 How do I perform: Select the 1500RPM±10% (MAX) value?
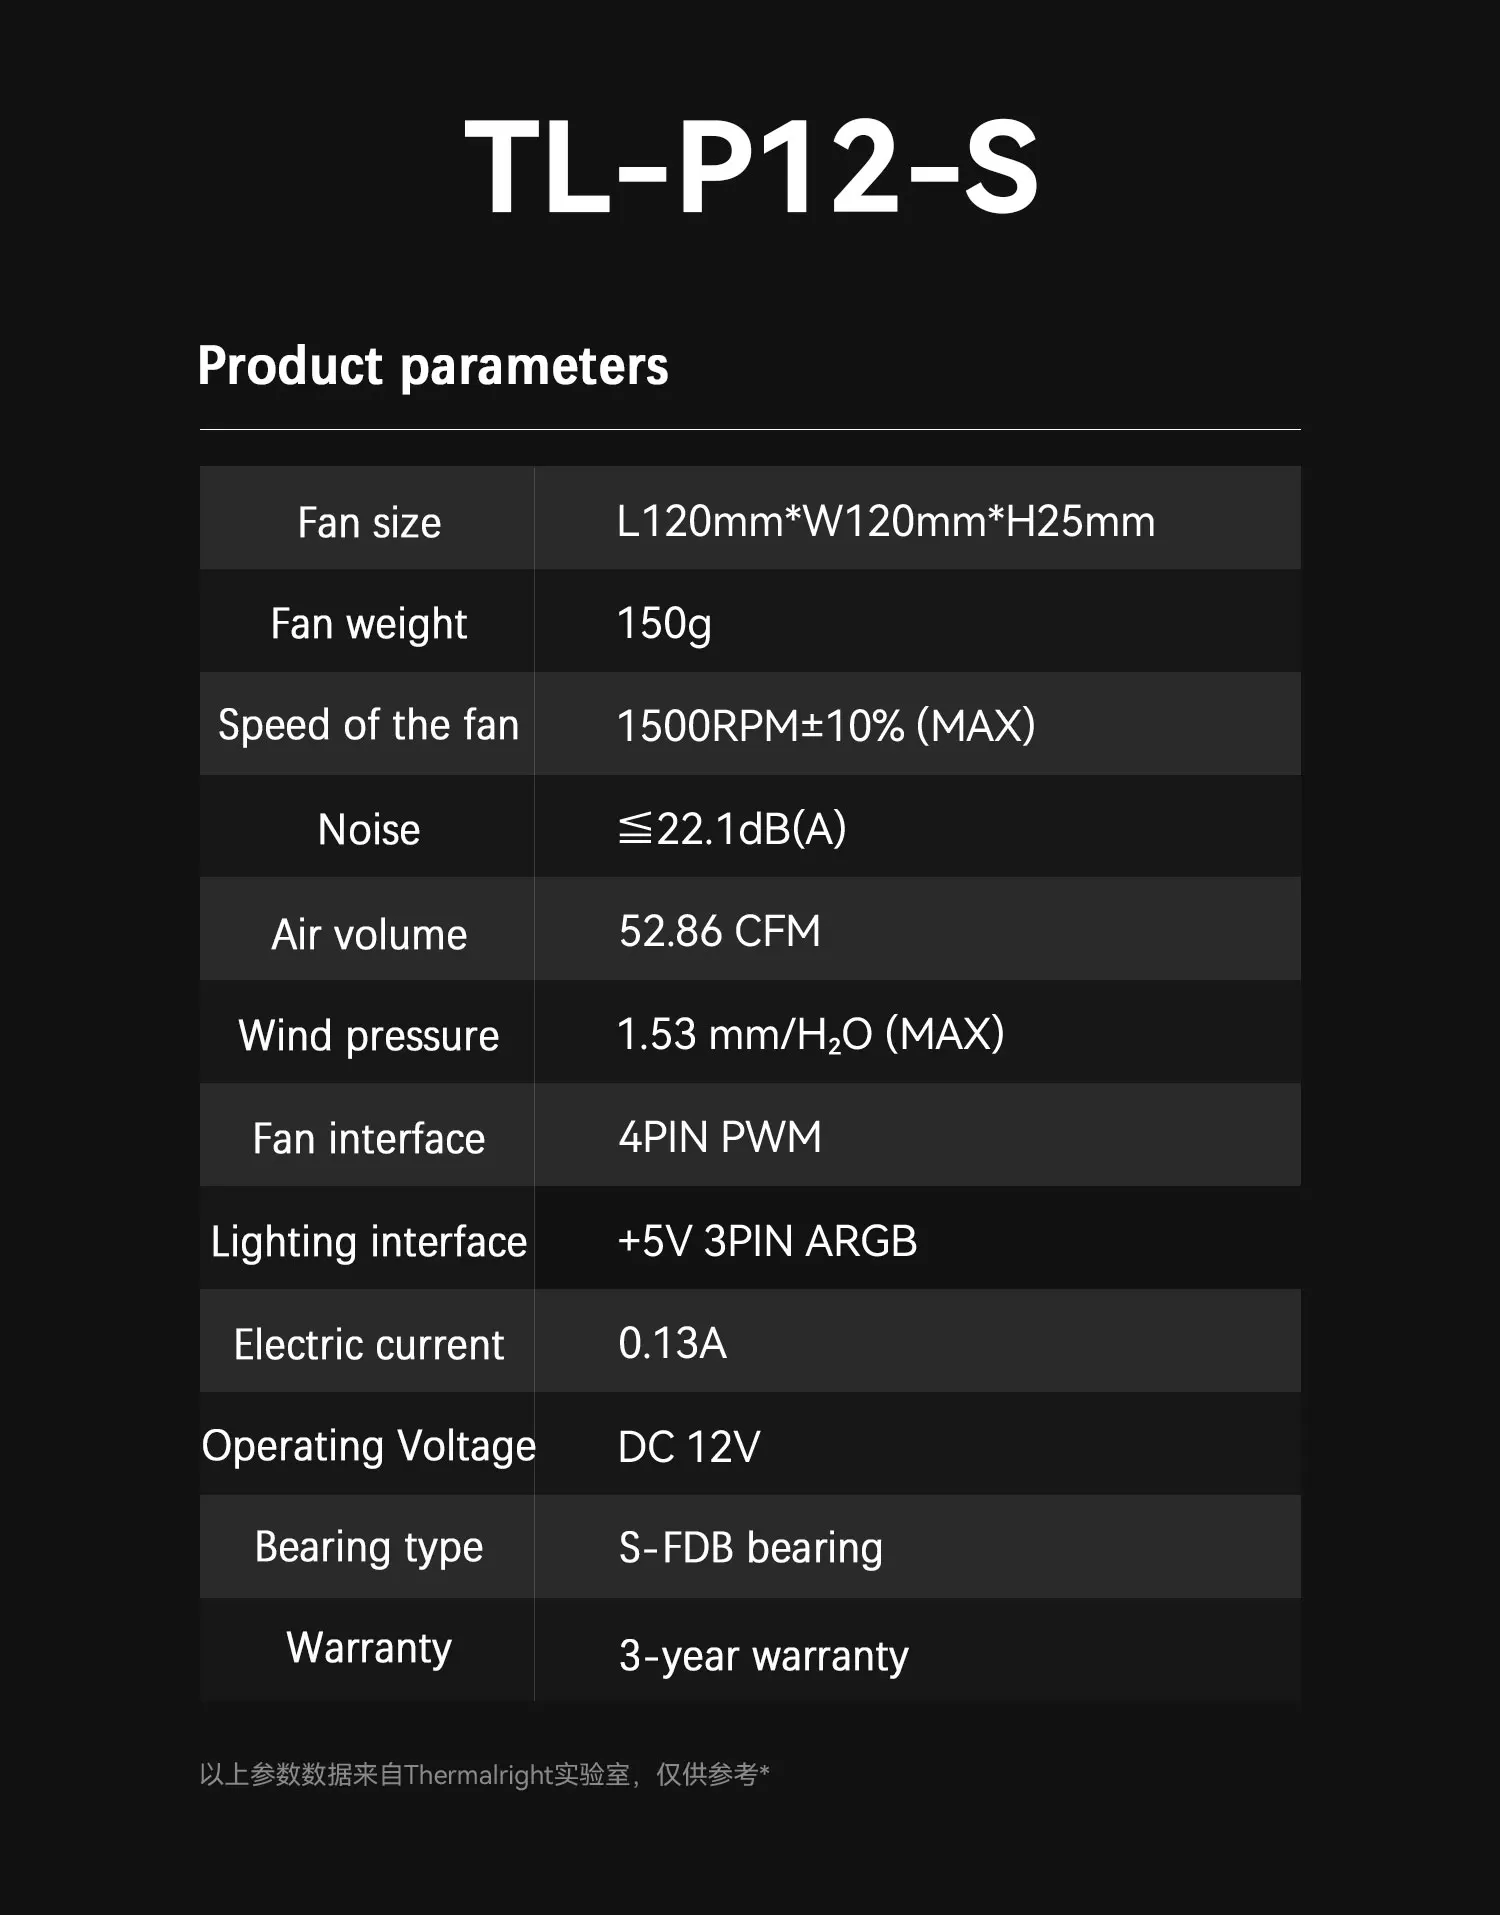(x=826, y=726)
